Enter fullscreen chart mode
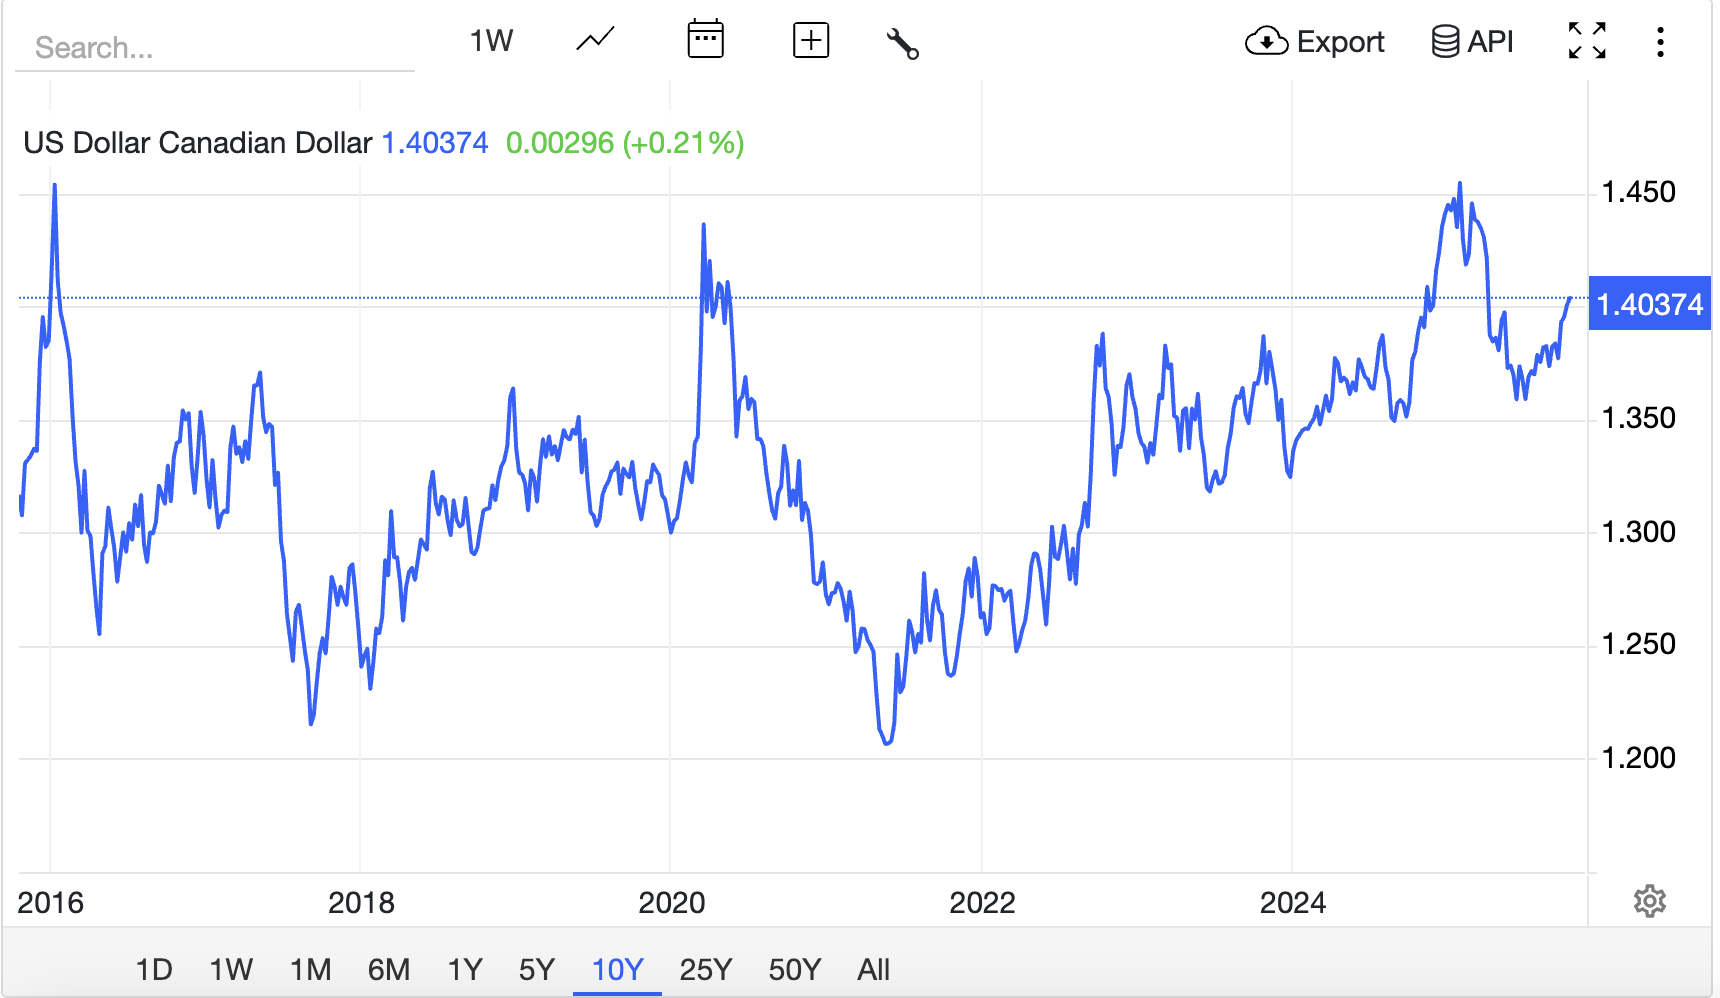Image resolution: width=1720 pixels, height=998 pixels. [x=1587, y=42]
